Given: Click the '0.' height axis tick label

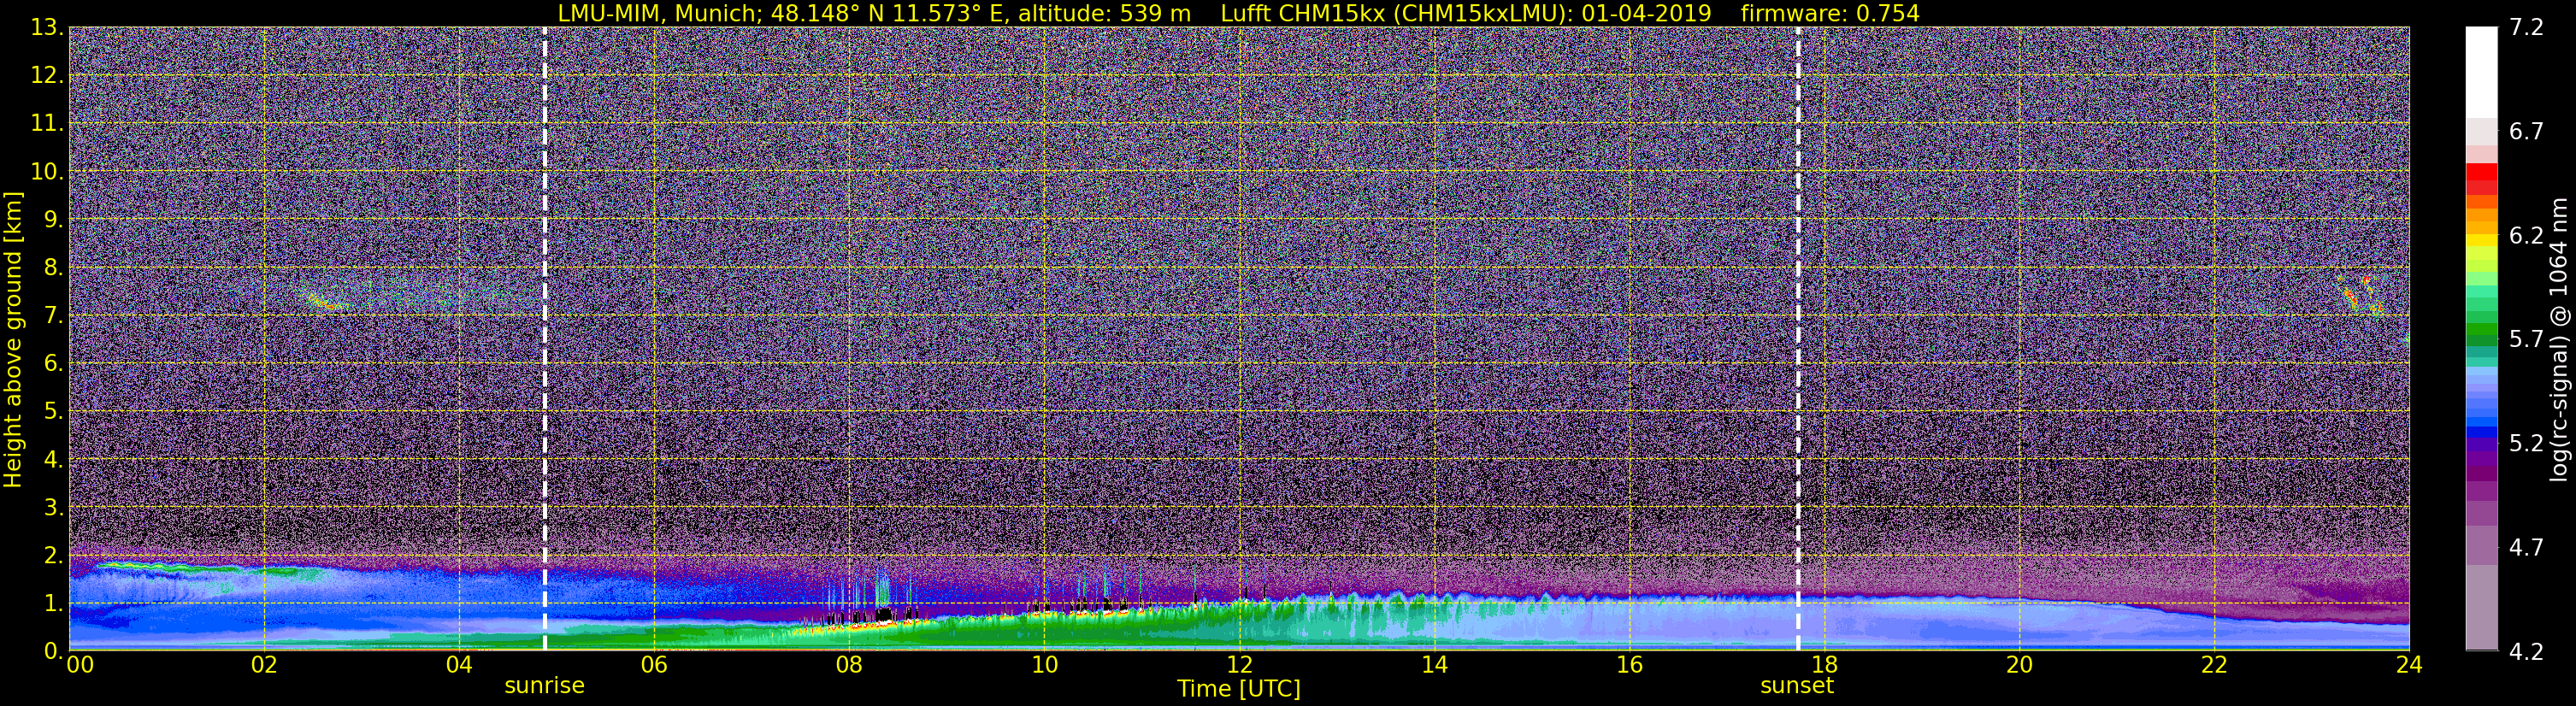Looking at the screenshot, I should coord(53,651).
